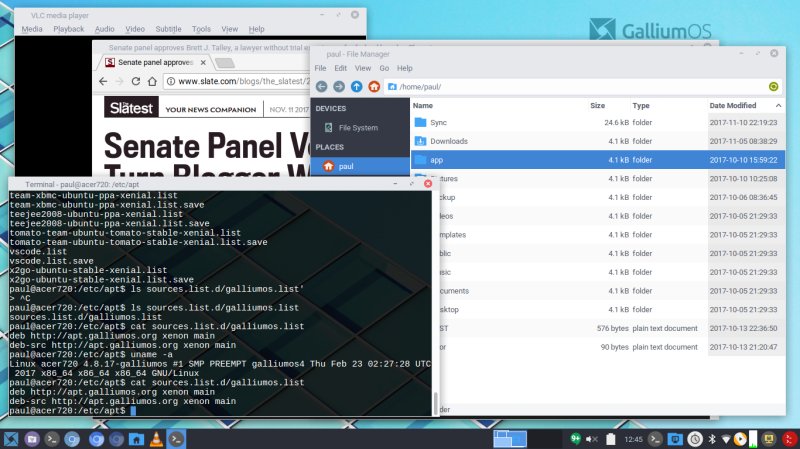Go forward in the File Manager toolbar

339,87
